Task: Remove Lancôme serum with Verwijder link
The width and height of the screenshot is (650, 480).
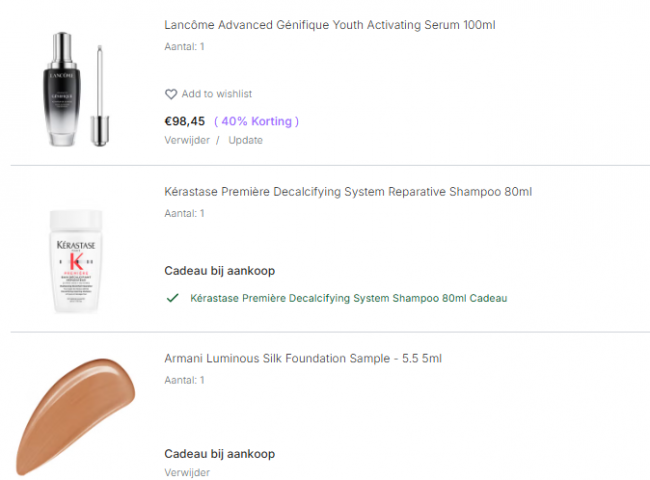Action: pos(187,140)
